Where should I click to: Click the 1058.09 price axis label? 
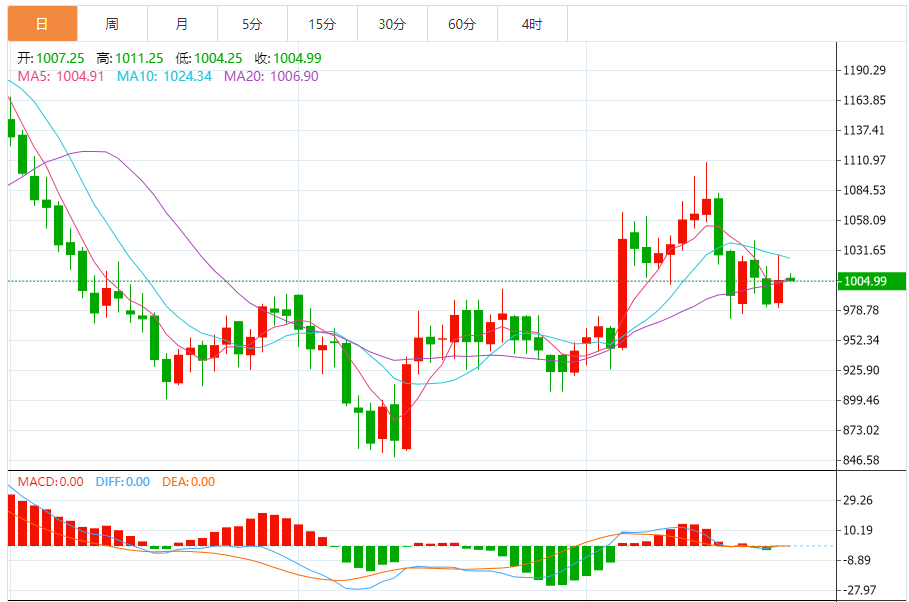tap(864, 220)
